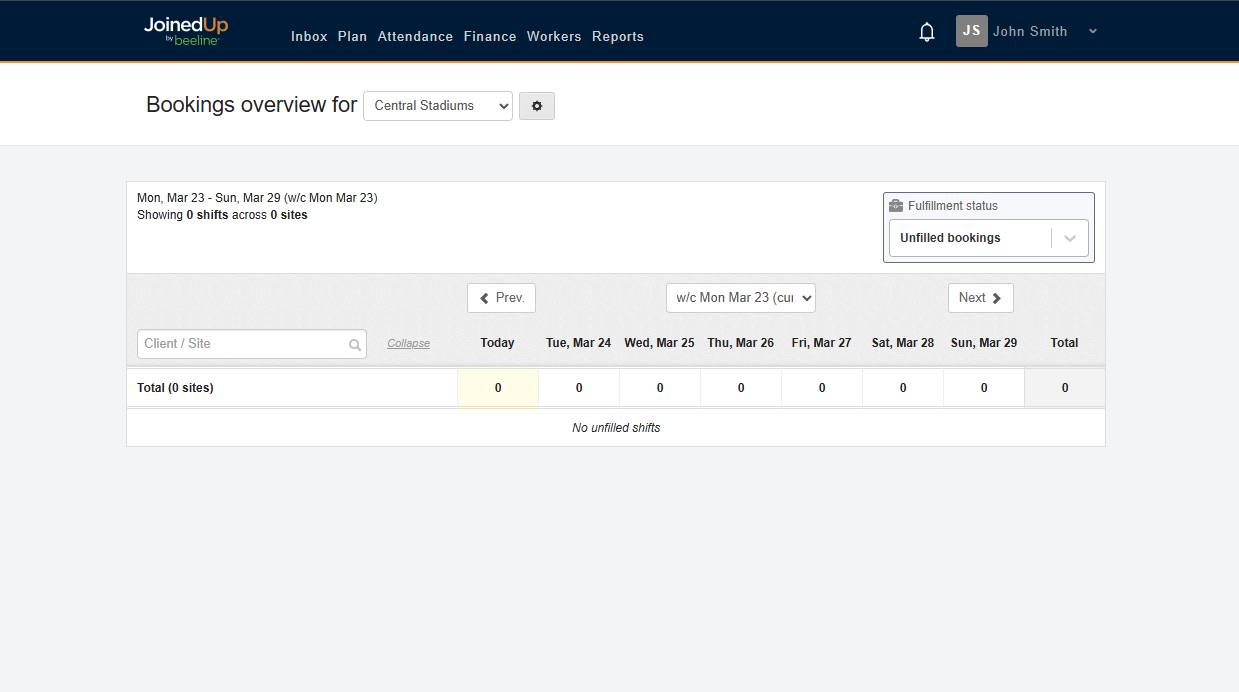Go to the Plan section

(352, 36)
